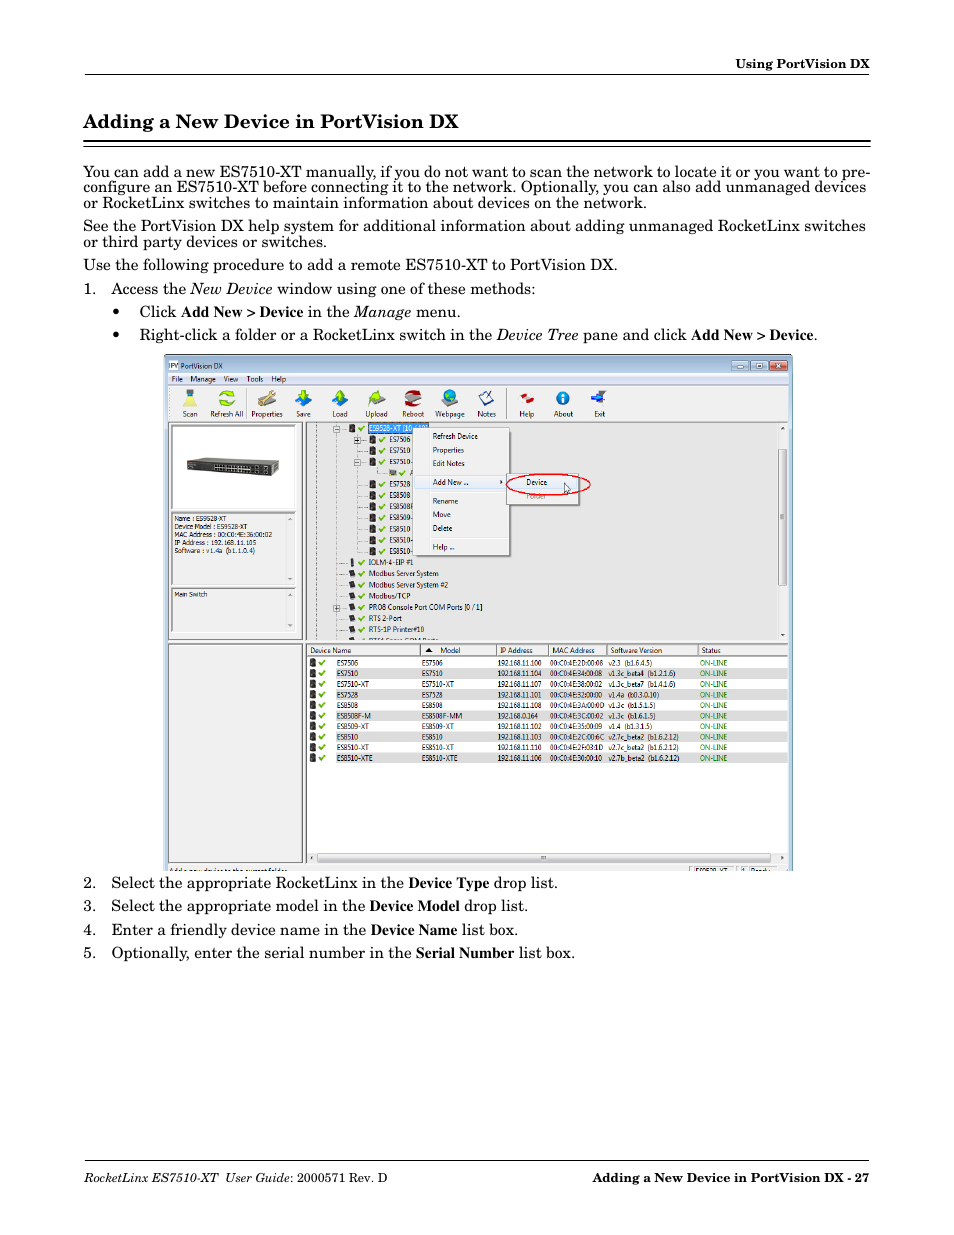
Task: Click IP address 192.168.11.101 cell
Action: (520, 695)
